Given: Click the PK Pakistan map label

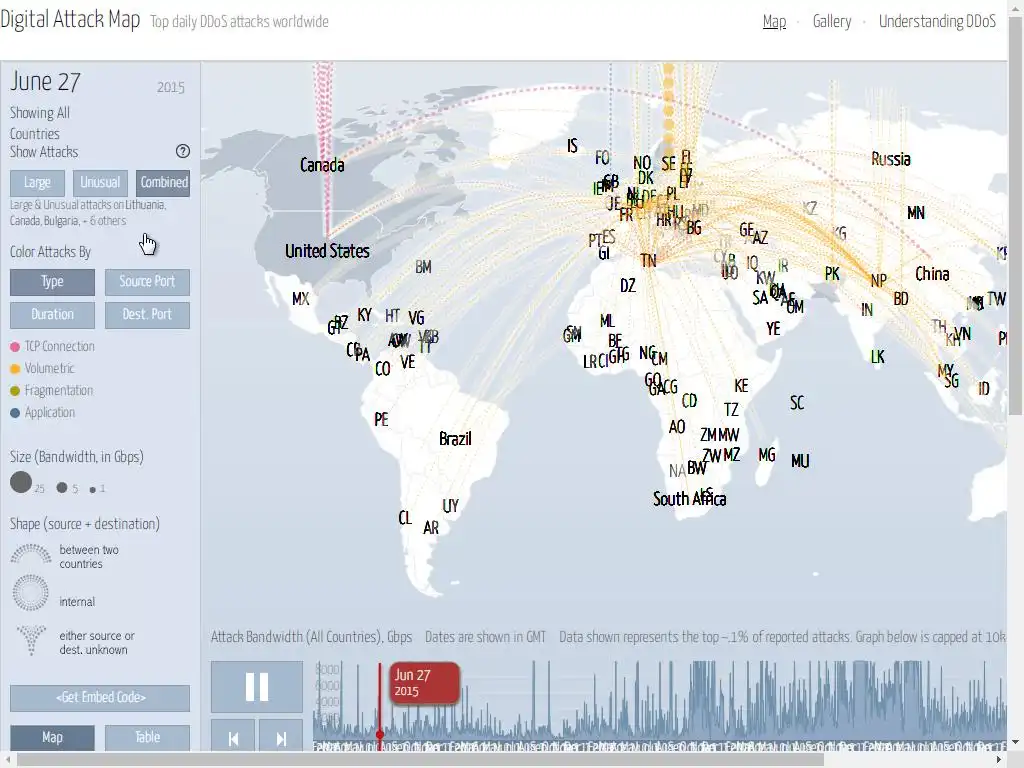Looking at the screenshot, I should point(832,274).
